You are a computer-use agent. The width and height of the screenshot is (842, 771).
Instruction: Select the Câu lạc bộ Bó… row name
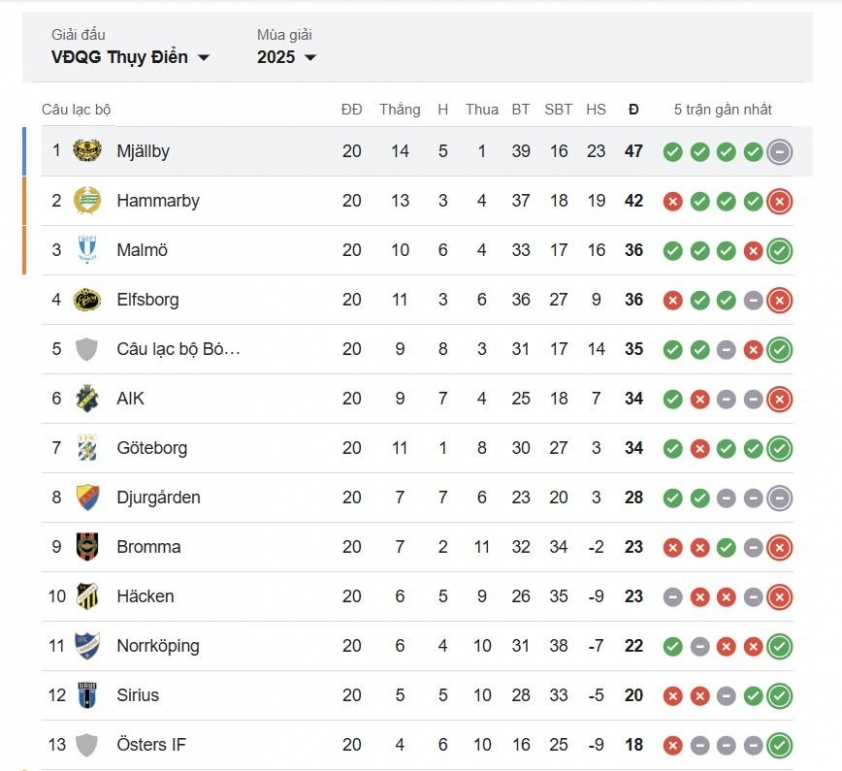pyautogui.click(x=178, y=349)
